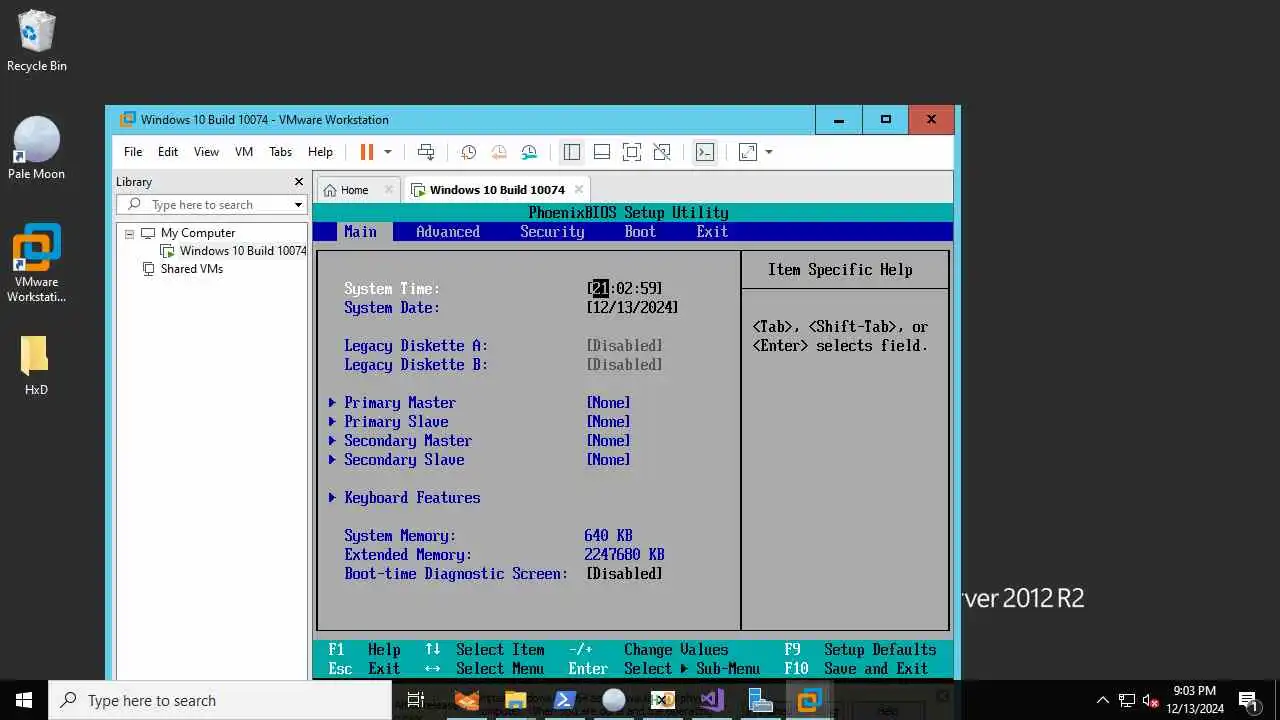Open the Snapshot Manager icon

click(x=529, y=152)
